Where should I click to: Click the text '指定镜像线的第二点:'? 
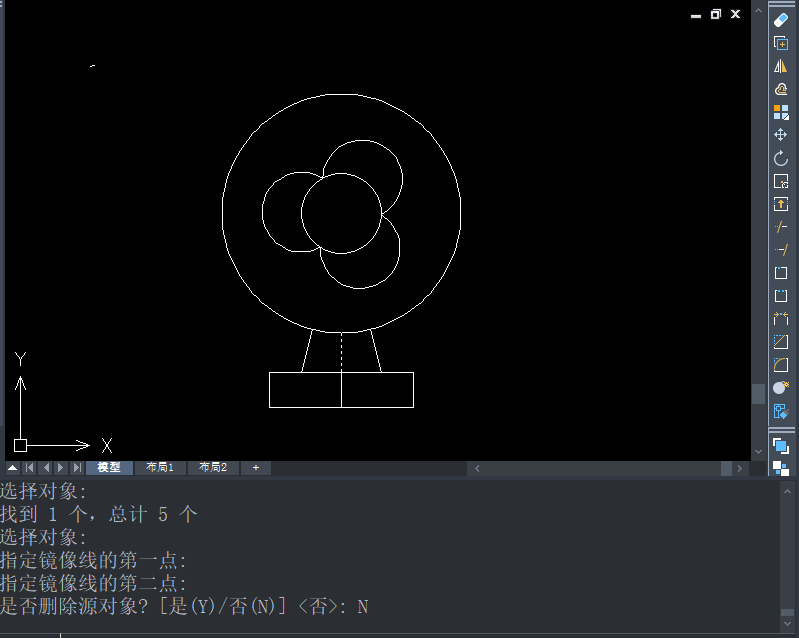tap(94, 583)
